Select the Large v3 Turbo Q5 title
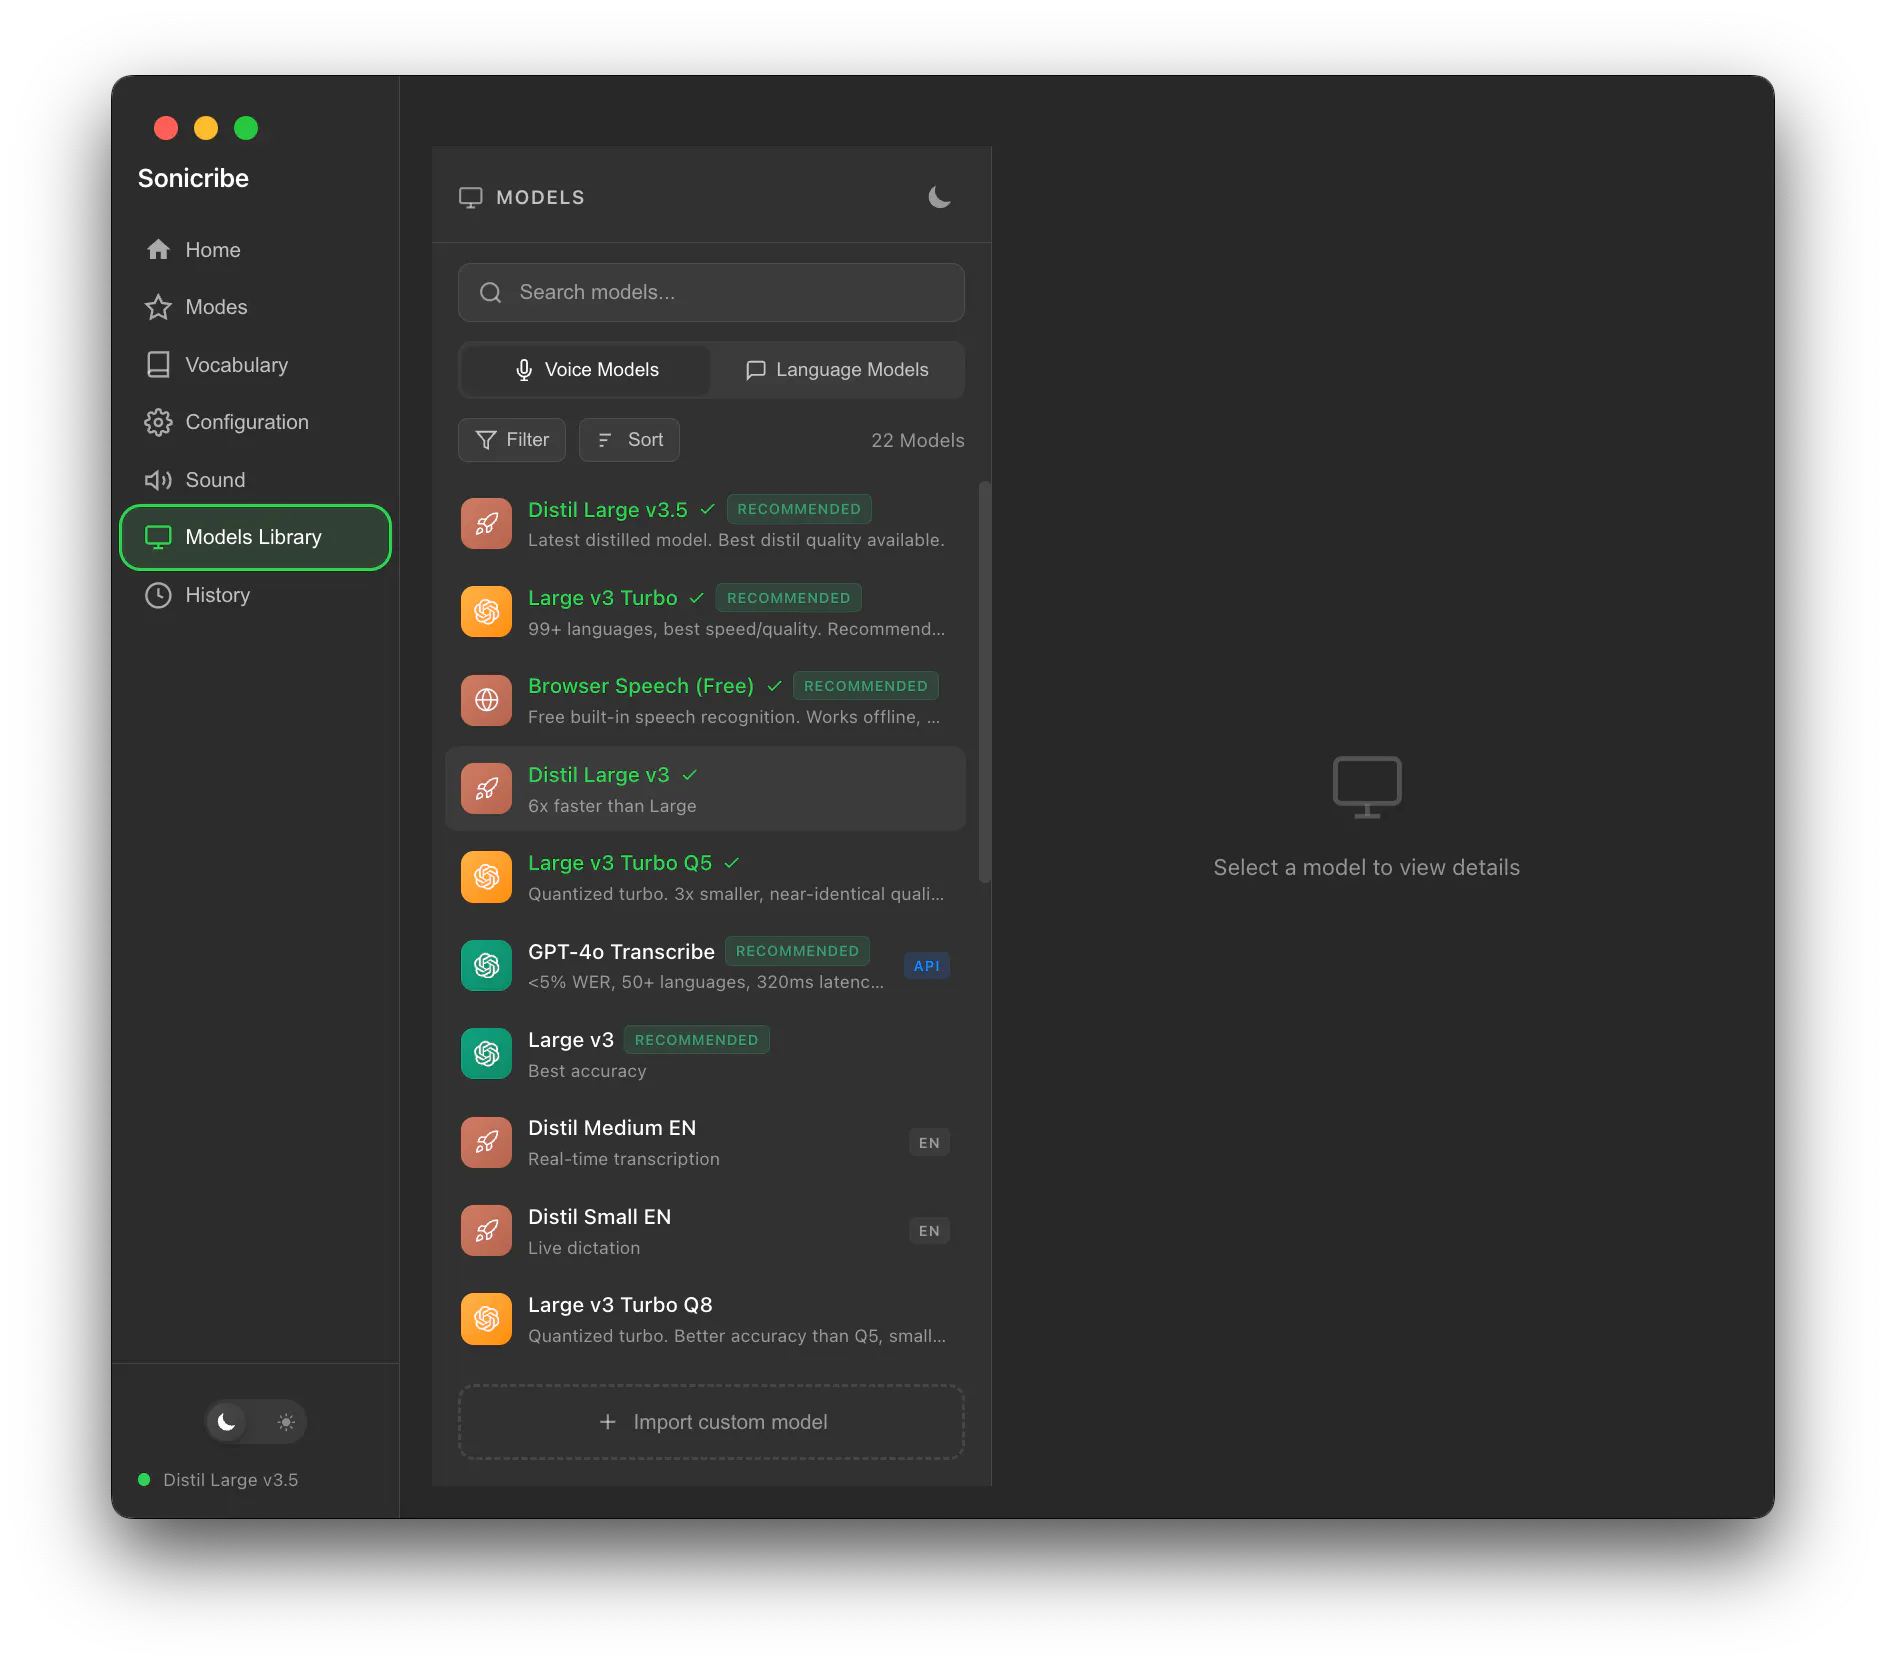Viewport: 1886px width, 1666px height. pos(620,863)
